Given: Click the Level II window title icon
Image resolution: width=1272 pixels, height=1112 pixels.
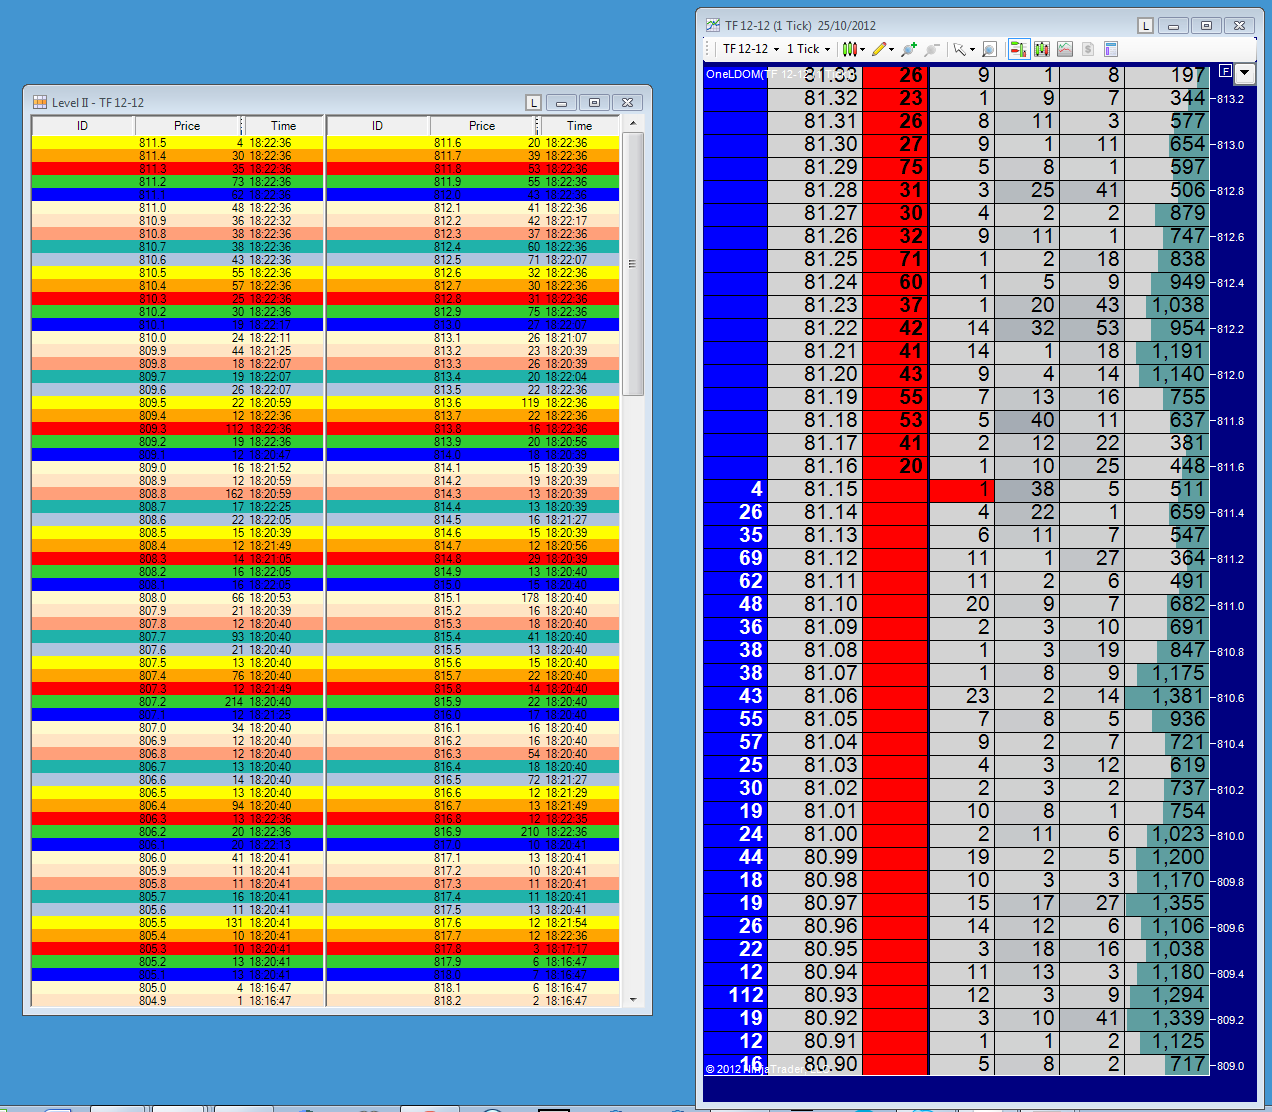Looking at the screenshot, I should [x=40, y=102].
